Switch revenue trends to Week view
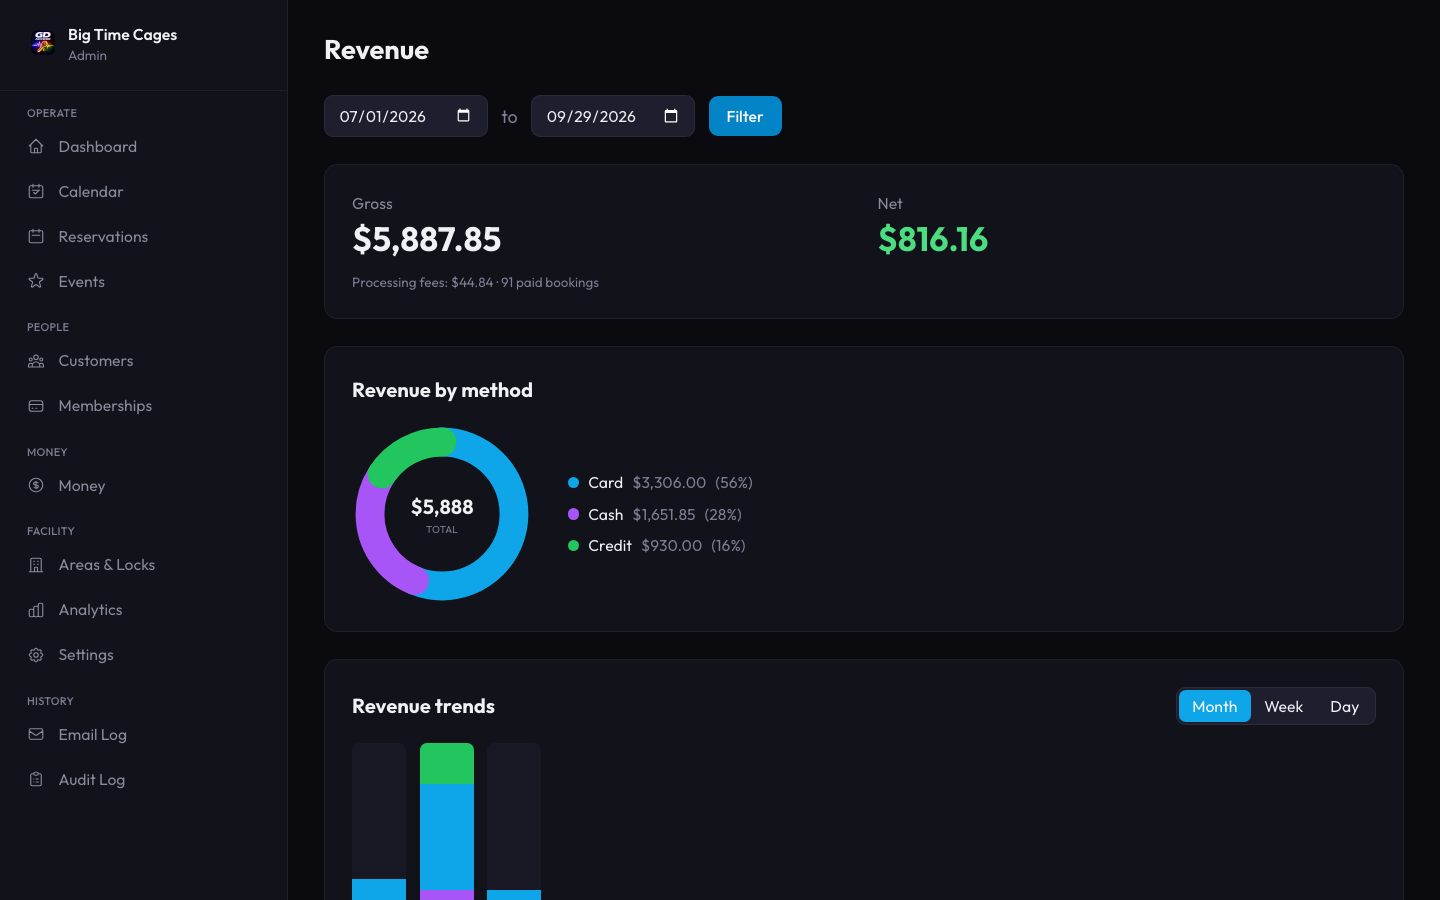1440x900 pixels. tap(1284, 706)
